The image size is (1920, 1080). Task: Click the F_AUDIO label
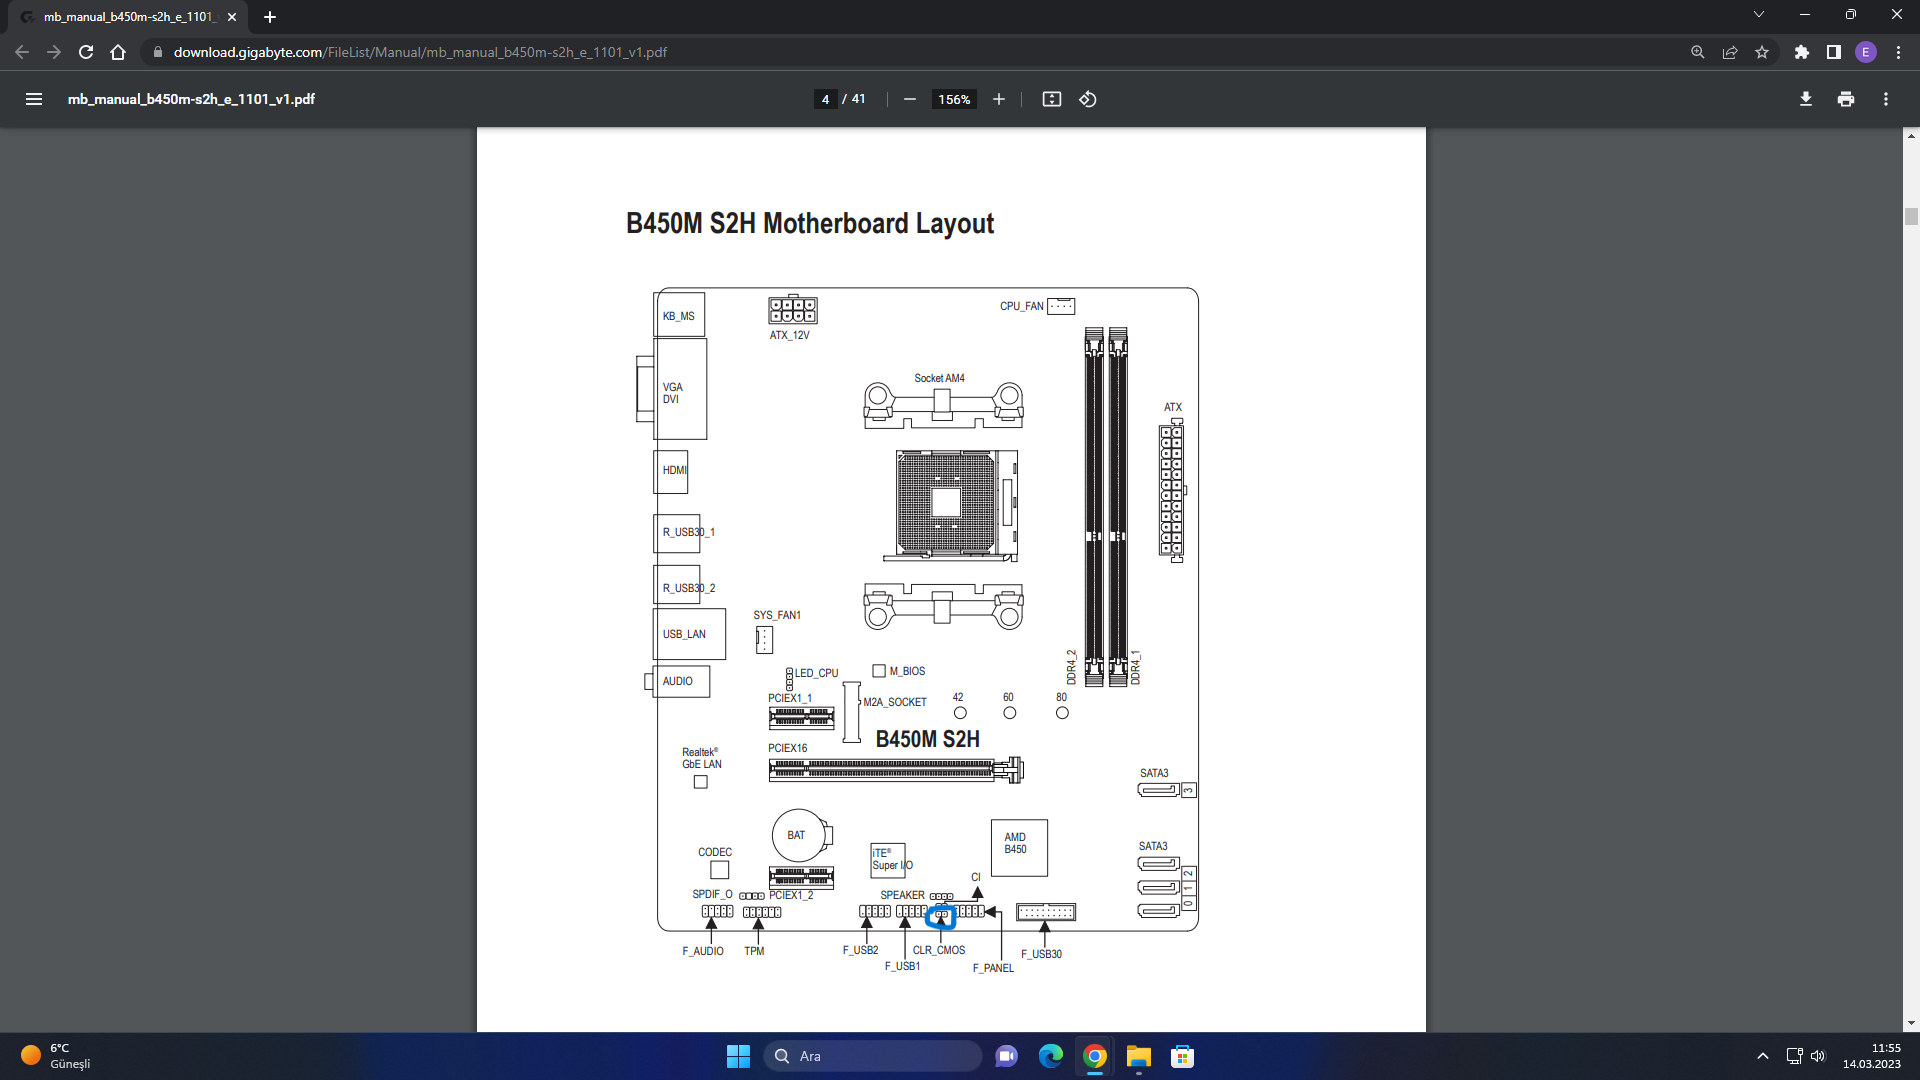(703, 951)
